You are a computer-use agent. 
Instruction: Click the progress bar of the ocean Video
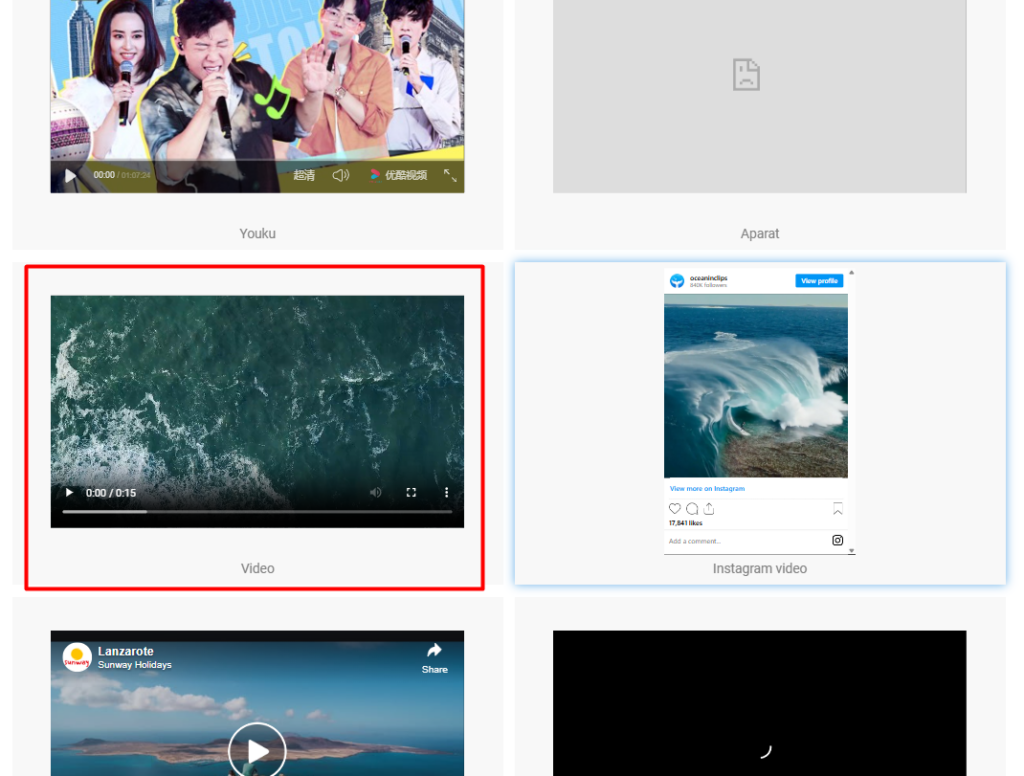pos(257,512)
